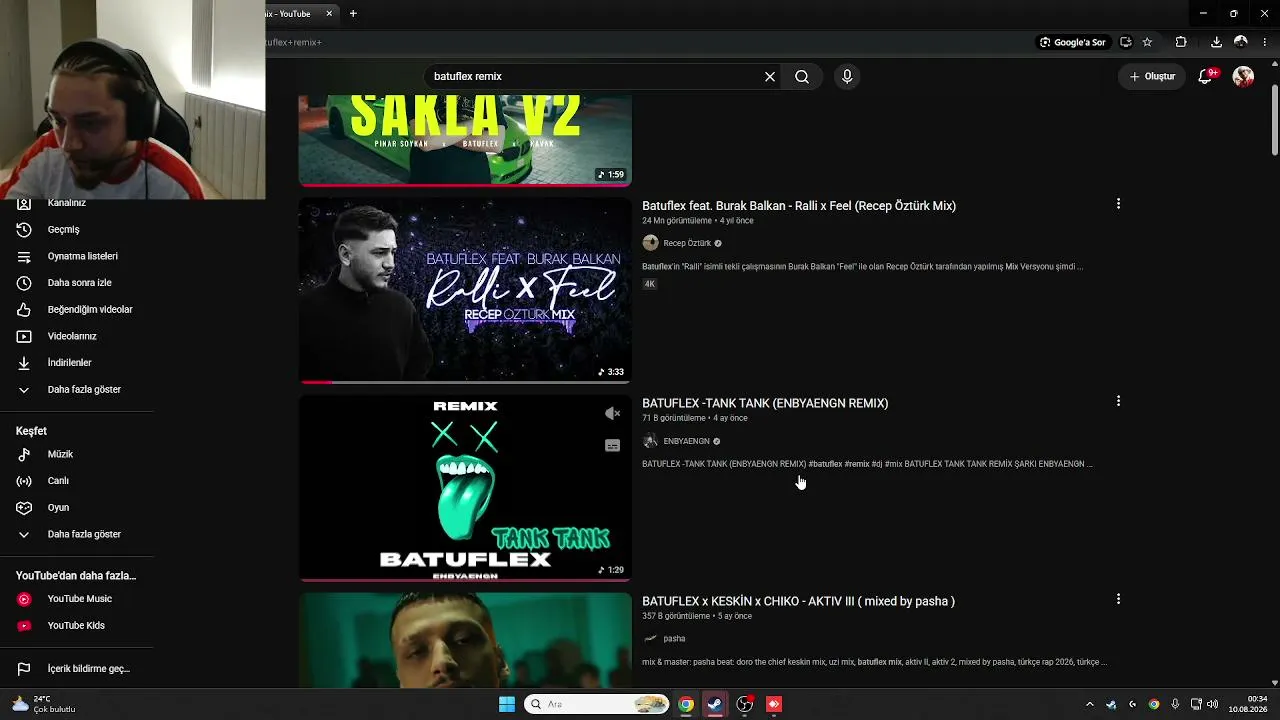Open the browser downloads icon

tap(1216, 42)
